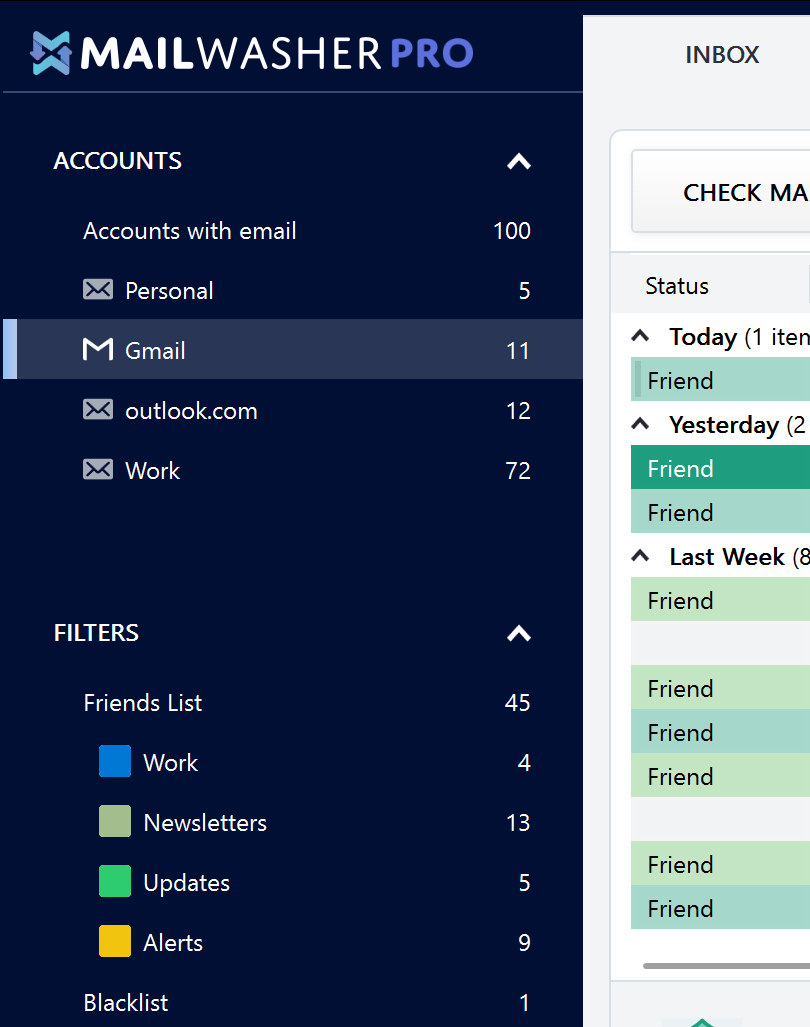Click the blue Work color swatch
Image resolution: width=810 pixels, height=1027 pixels.
115,761
